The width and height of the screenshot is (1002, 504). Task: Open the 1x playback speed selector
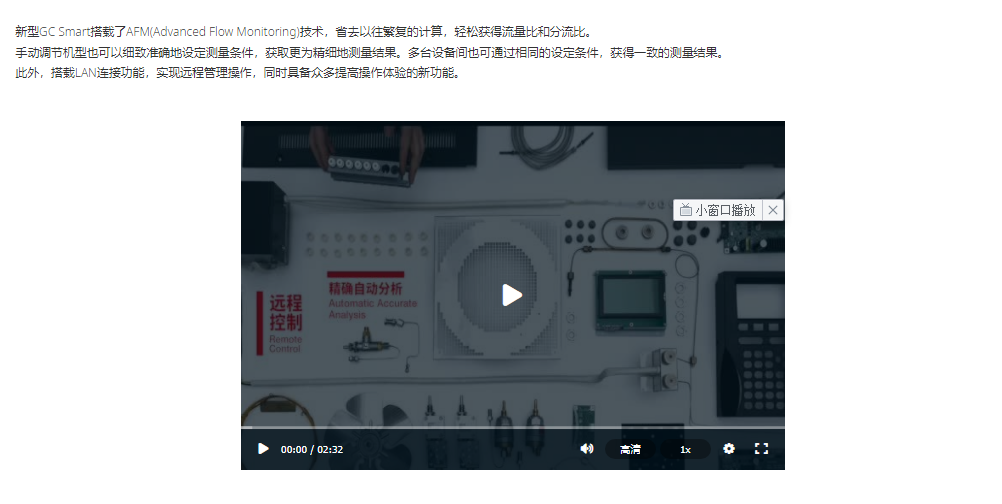(x=685, y=449)
